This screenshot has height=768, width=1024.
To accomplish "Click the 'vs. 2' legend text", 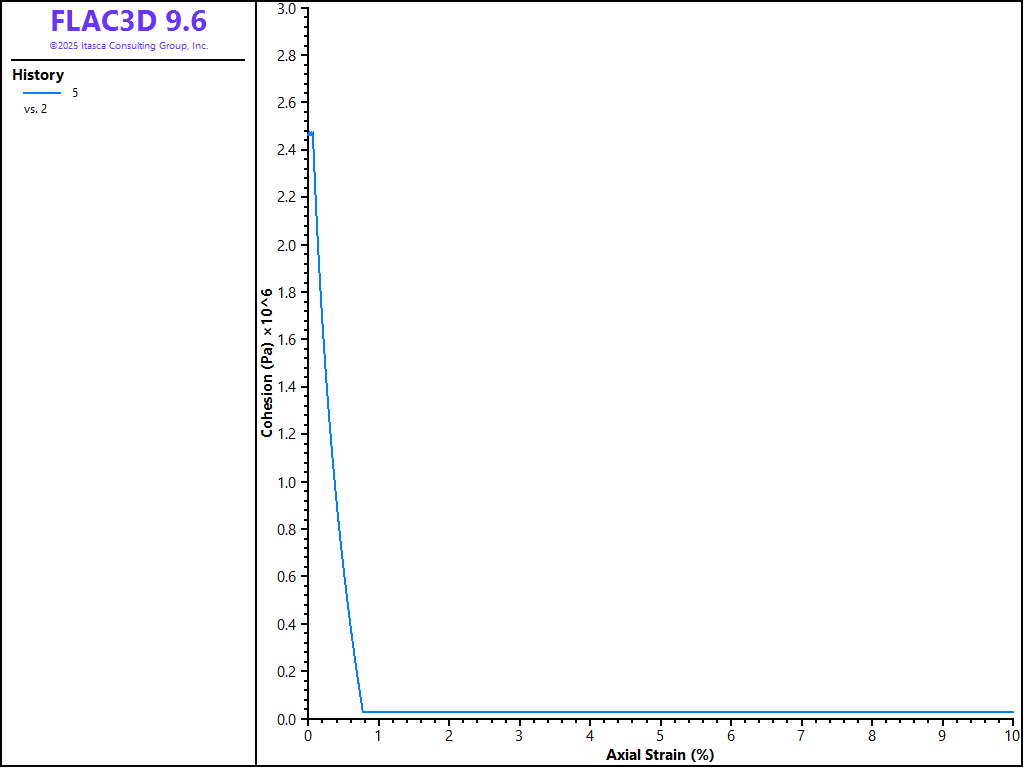I will click(35, 109).
